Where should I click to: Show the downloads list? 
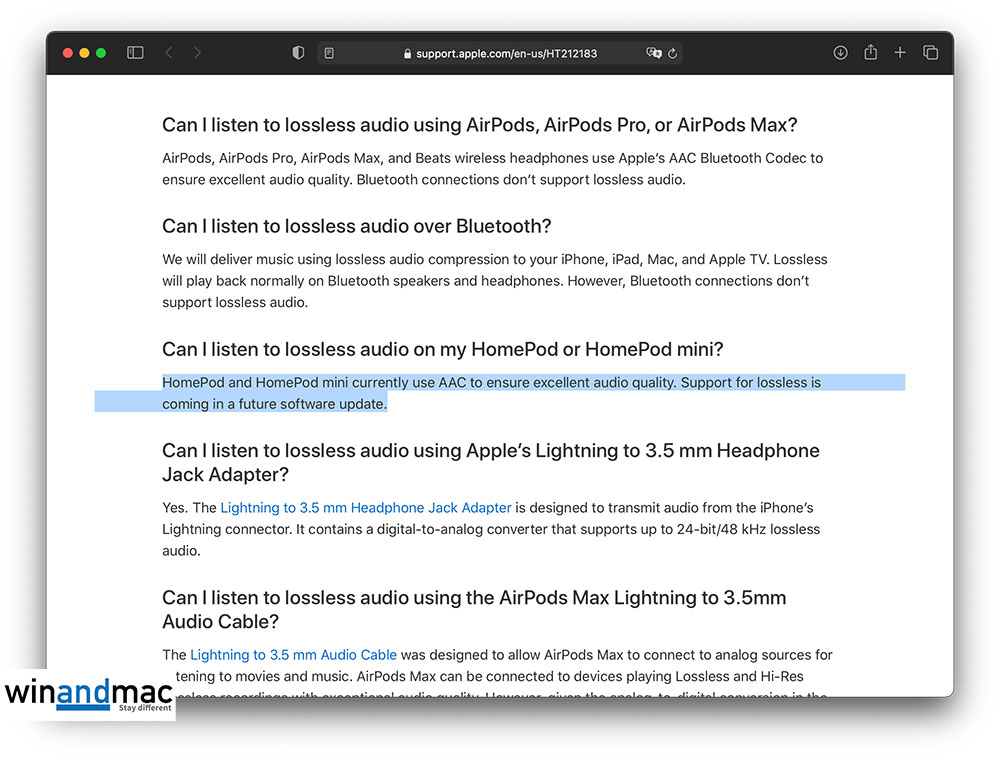point(840,53)
